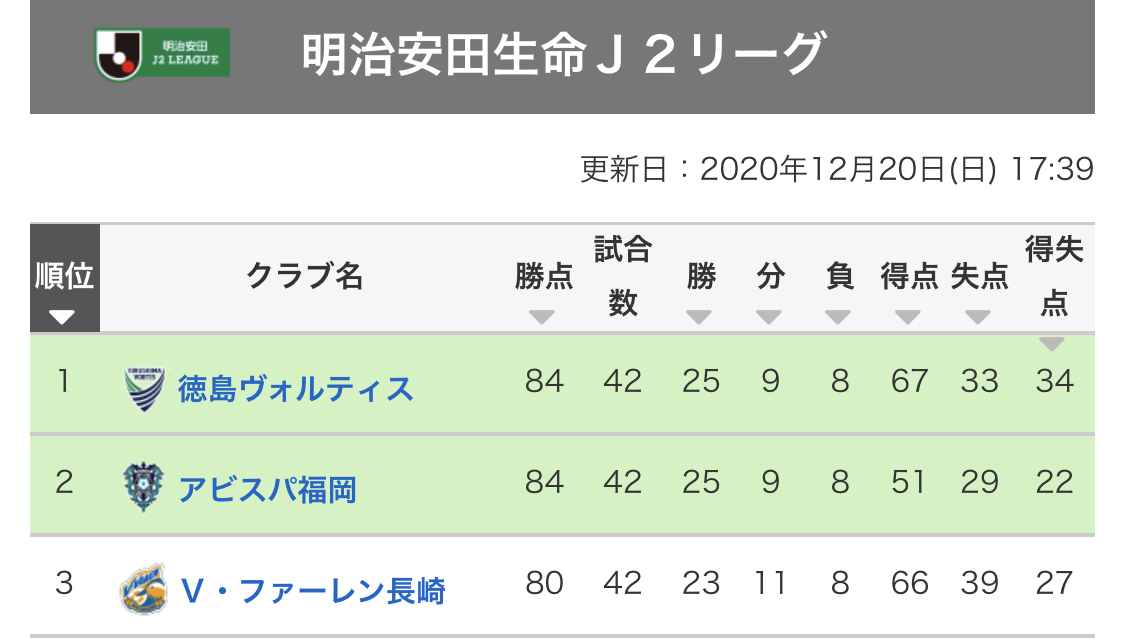This screenshot has width=1125, height=644.
Task: Sort by 得点 column arrow
Action: tap(908, 316)
